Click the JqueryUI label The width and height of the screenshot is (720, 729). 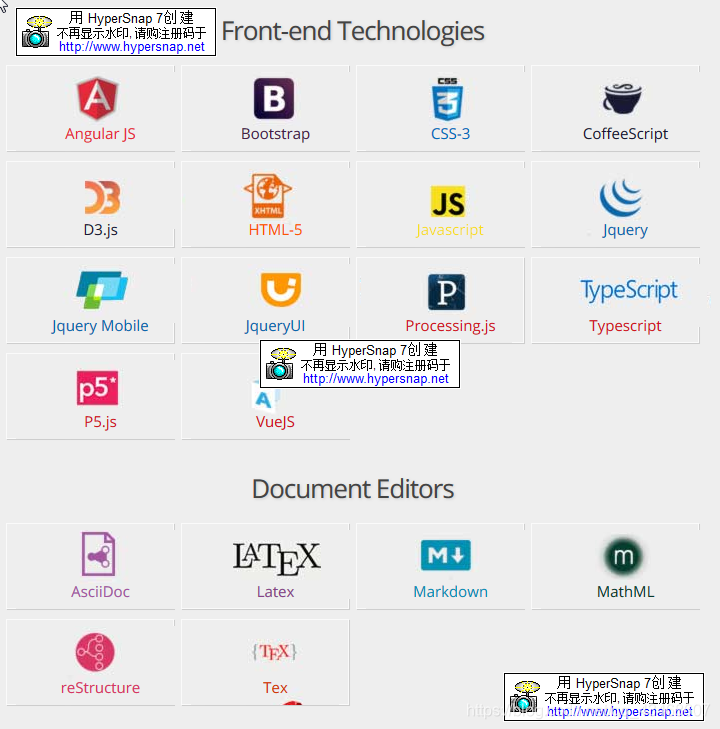275,326
